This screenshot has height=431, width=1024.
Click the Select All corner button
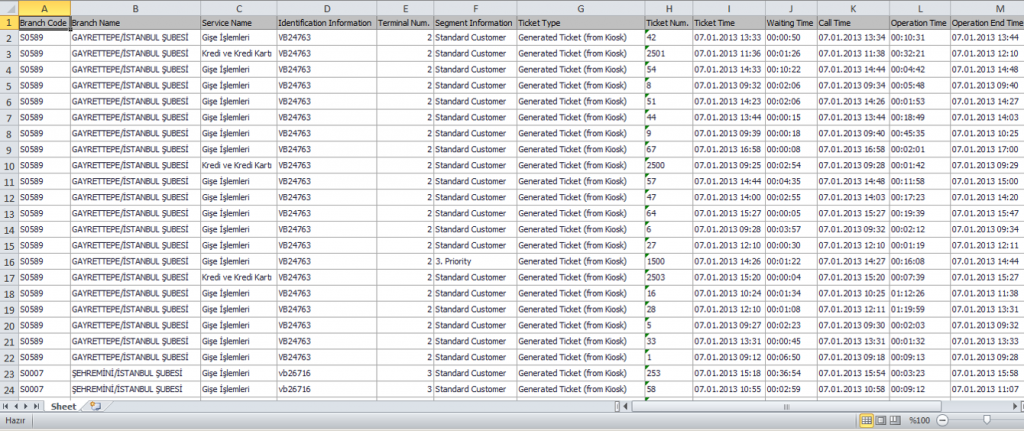(9, 9)
